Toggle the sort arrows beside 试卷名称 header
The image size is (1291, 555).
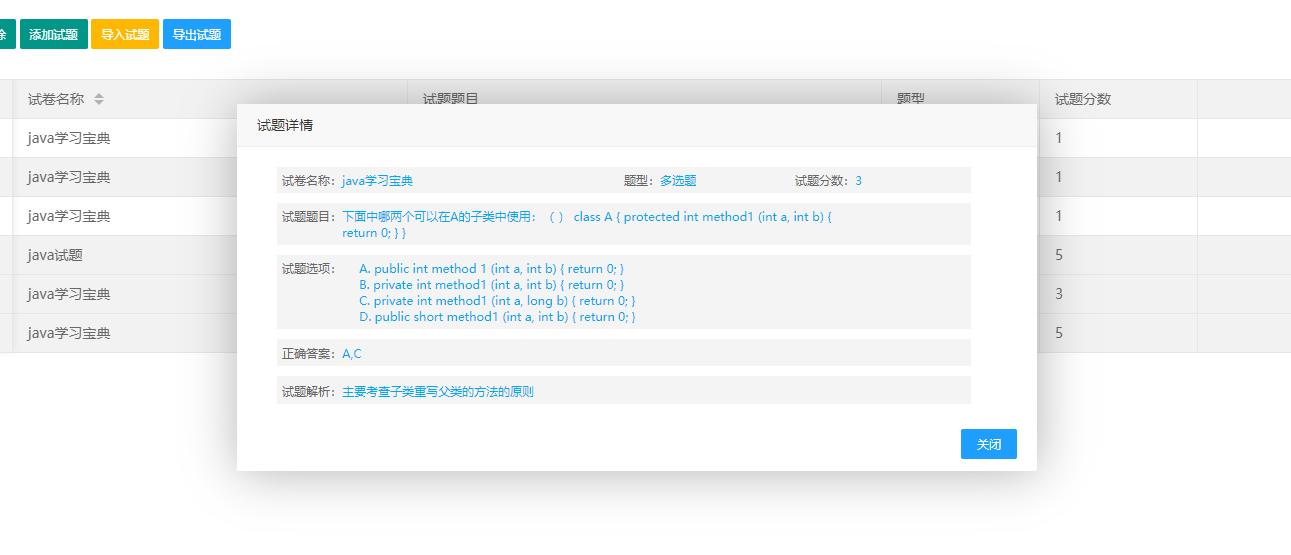tap(99, 99)
